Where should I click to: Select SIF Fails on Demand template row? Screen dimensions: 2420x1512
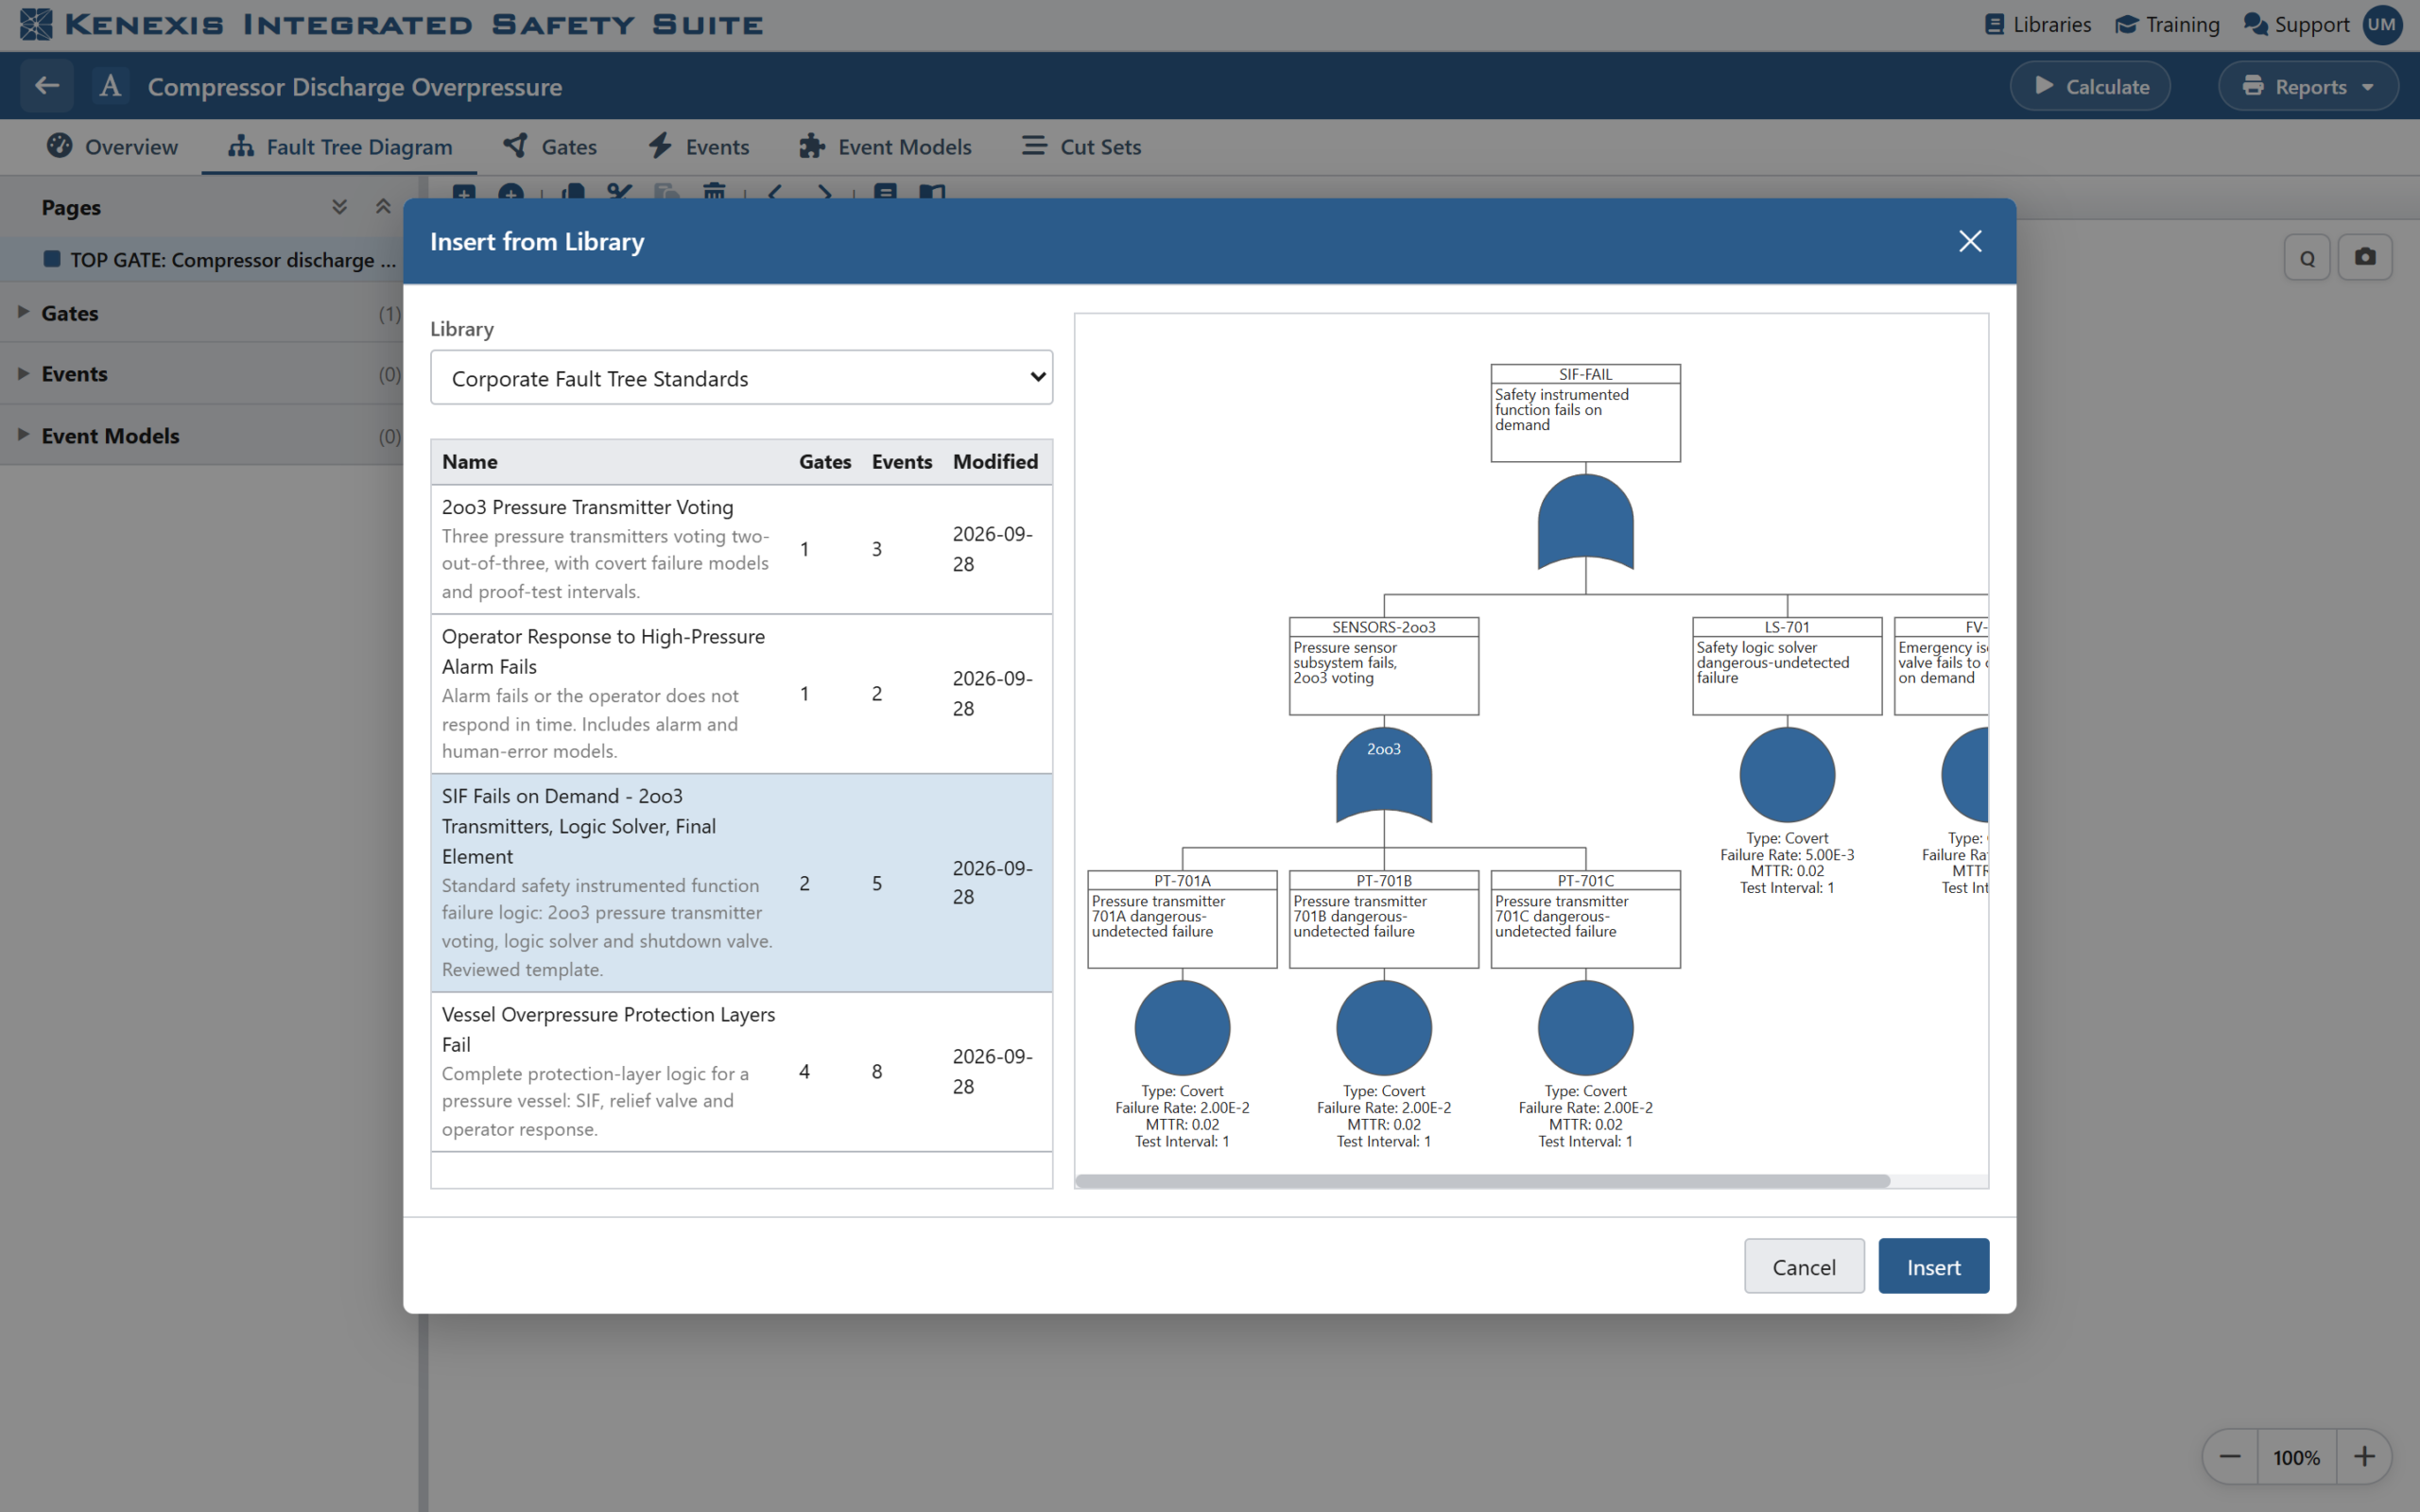pos(741,882)
